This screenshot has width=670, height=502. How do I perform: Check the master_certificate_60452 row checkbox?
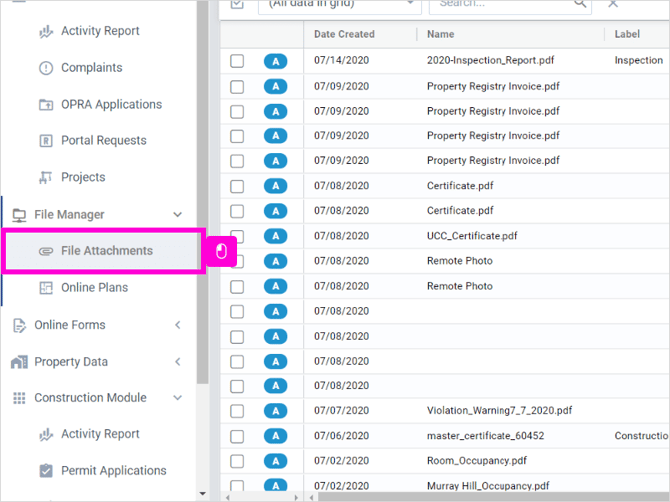[237, 436]
